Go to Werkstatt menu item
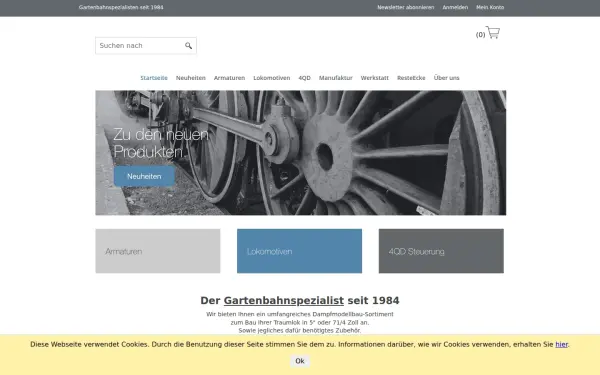Image resolution: width=600 pixels, height=375 pixels. click(x=375, y=78)
